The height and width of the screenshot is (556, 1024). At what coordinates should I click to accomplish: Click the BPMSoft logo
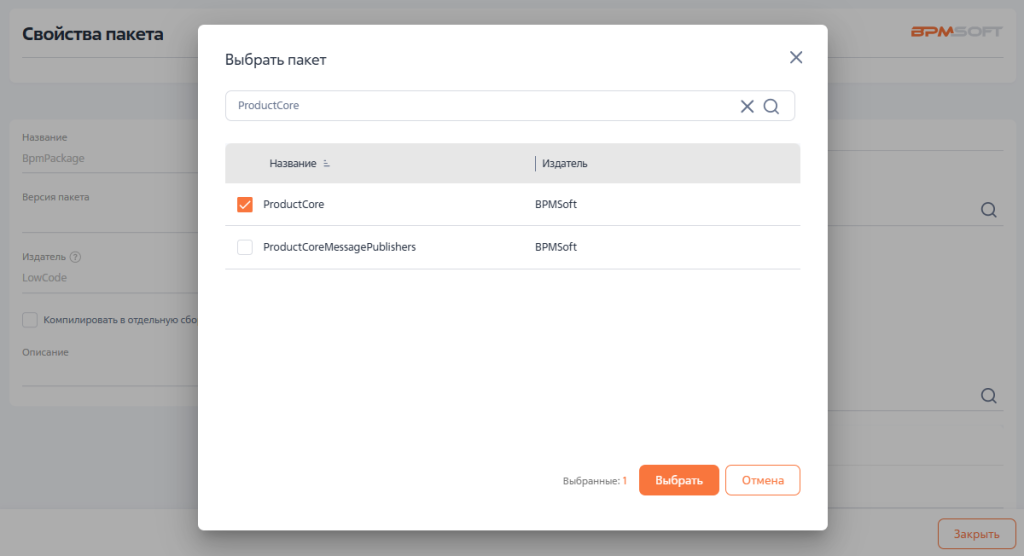pyautogui.click(x=955, y=32)
